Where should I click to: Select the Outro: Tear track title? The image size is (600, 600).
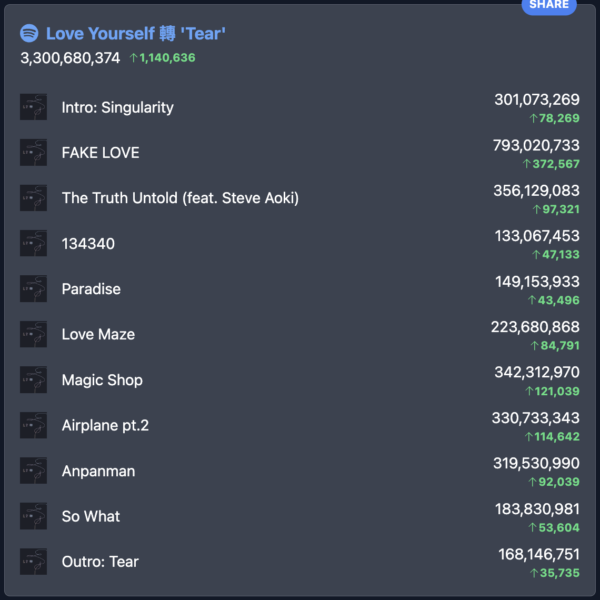click(100, 562)
